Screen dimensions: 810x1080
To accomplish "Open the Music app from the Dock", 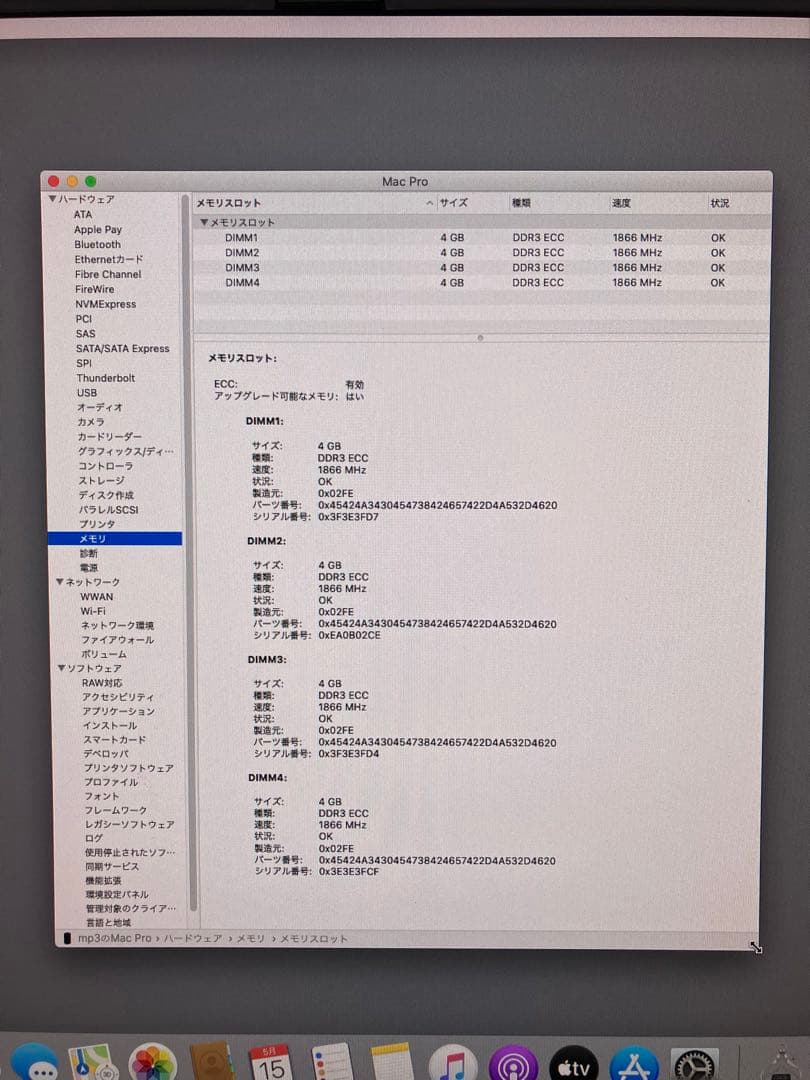I will coord(450,1062).
